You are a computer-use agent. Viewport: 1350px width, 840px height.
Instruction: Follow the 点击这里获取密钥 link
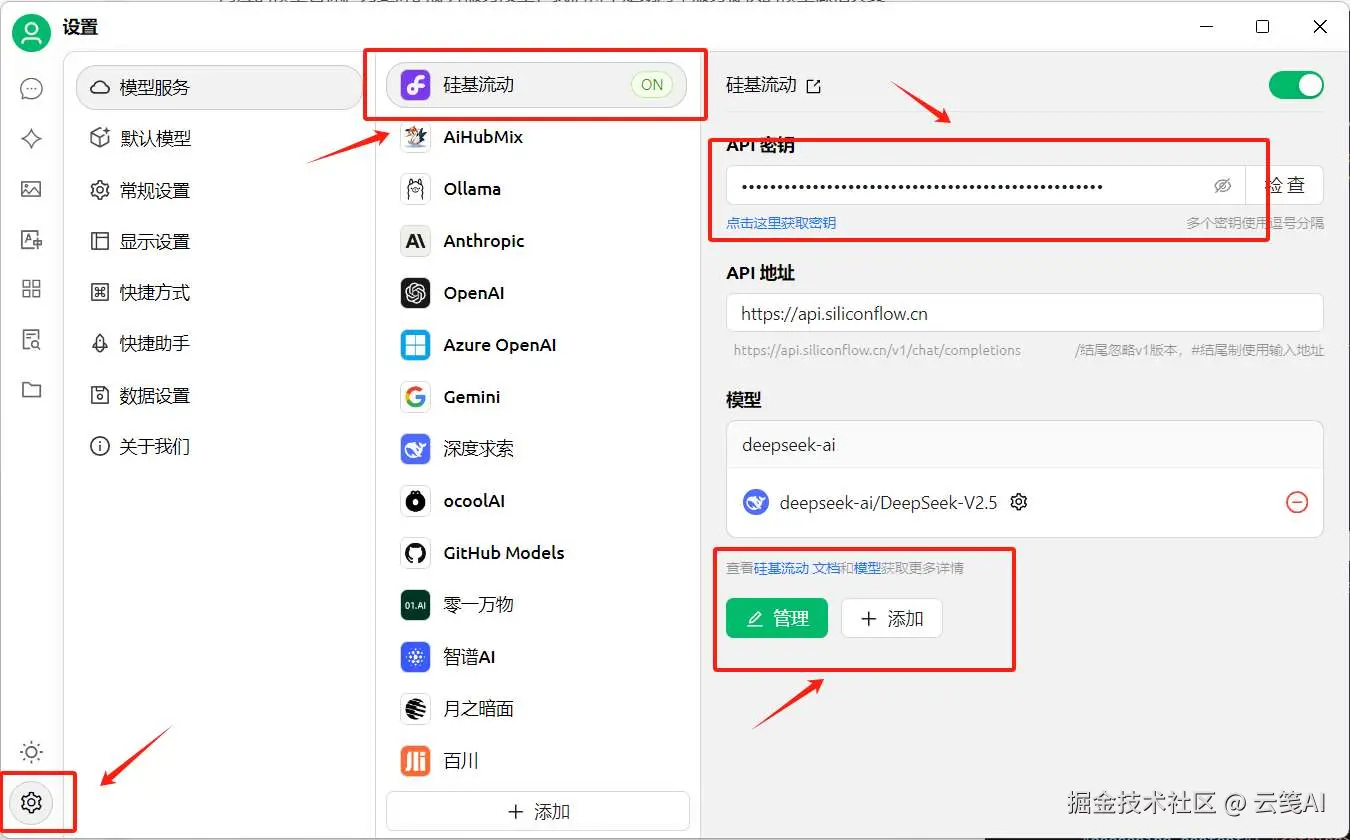point(781,223)
